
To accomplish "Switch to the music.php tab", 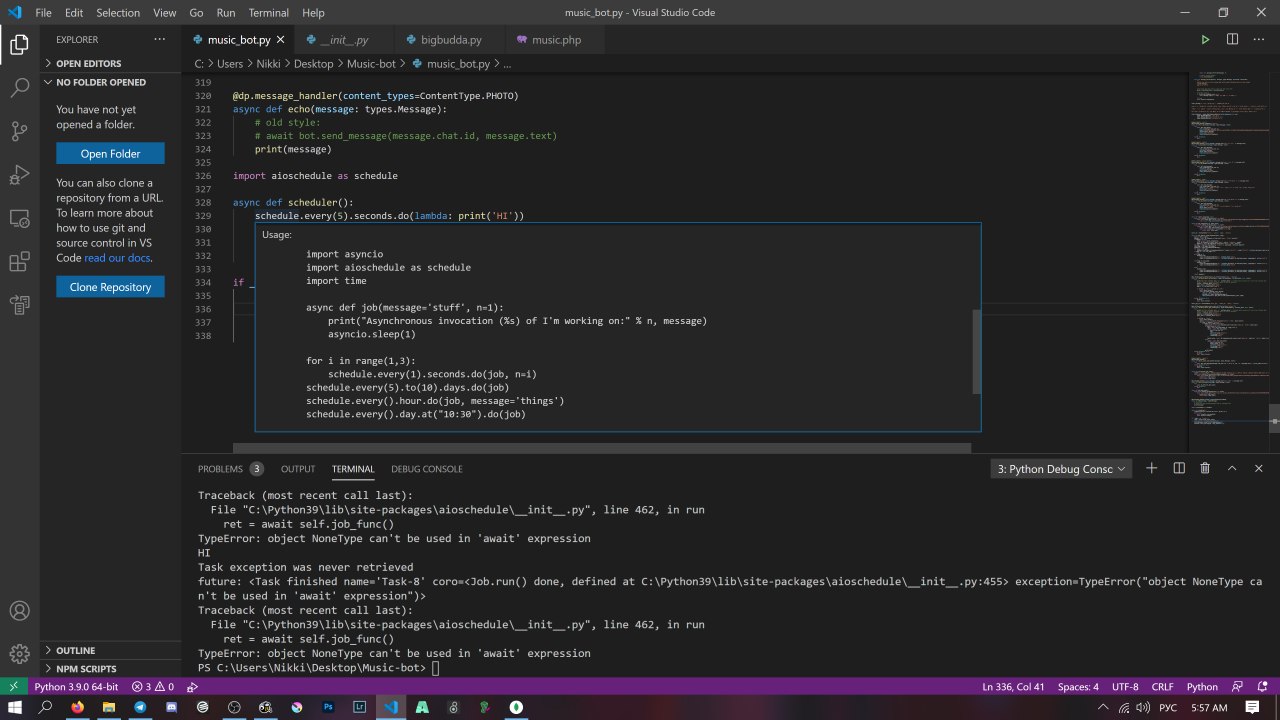I will [555, 40].
